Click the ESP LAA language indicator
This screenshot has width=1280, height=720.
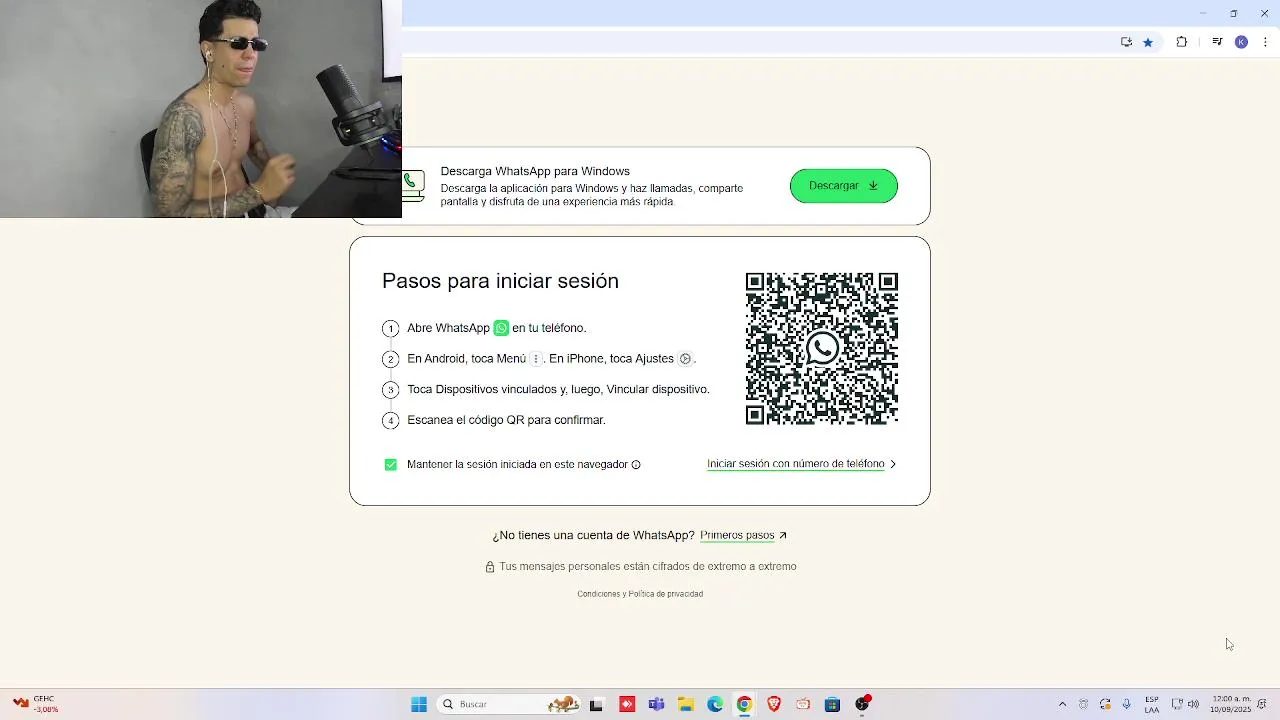pyautogui.click(x=1152, y=704)
